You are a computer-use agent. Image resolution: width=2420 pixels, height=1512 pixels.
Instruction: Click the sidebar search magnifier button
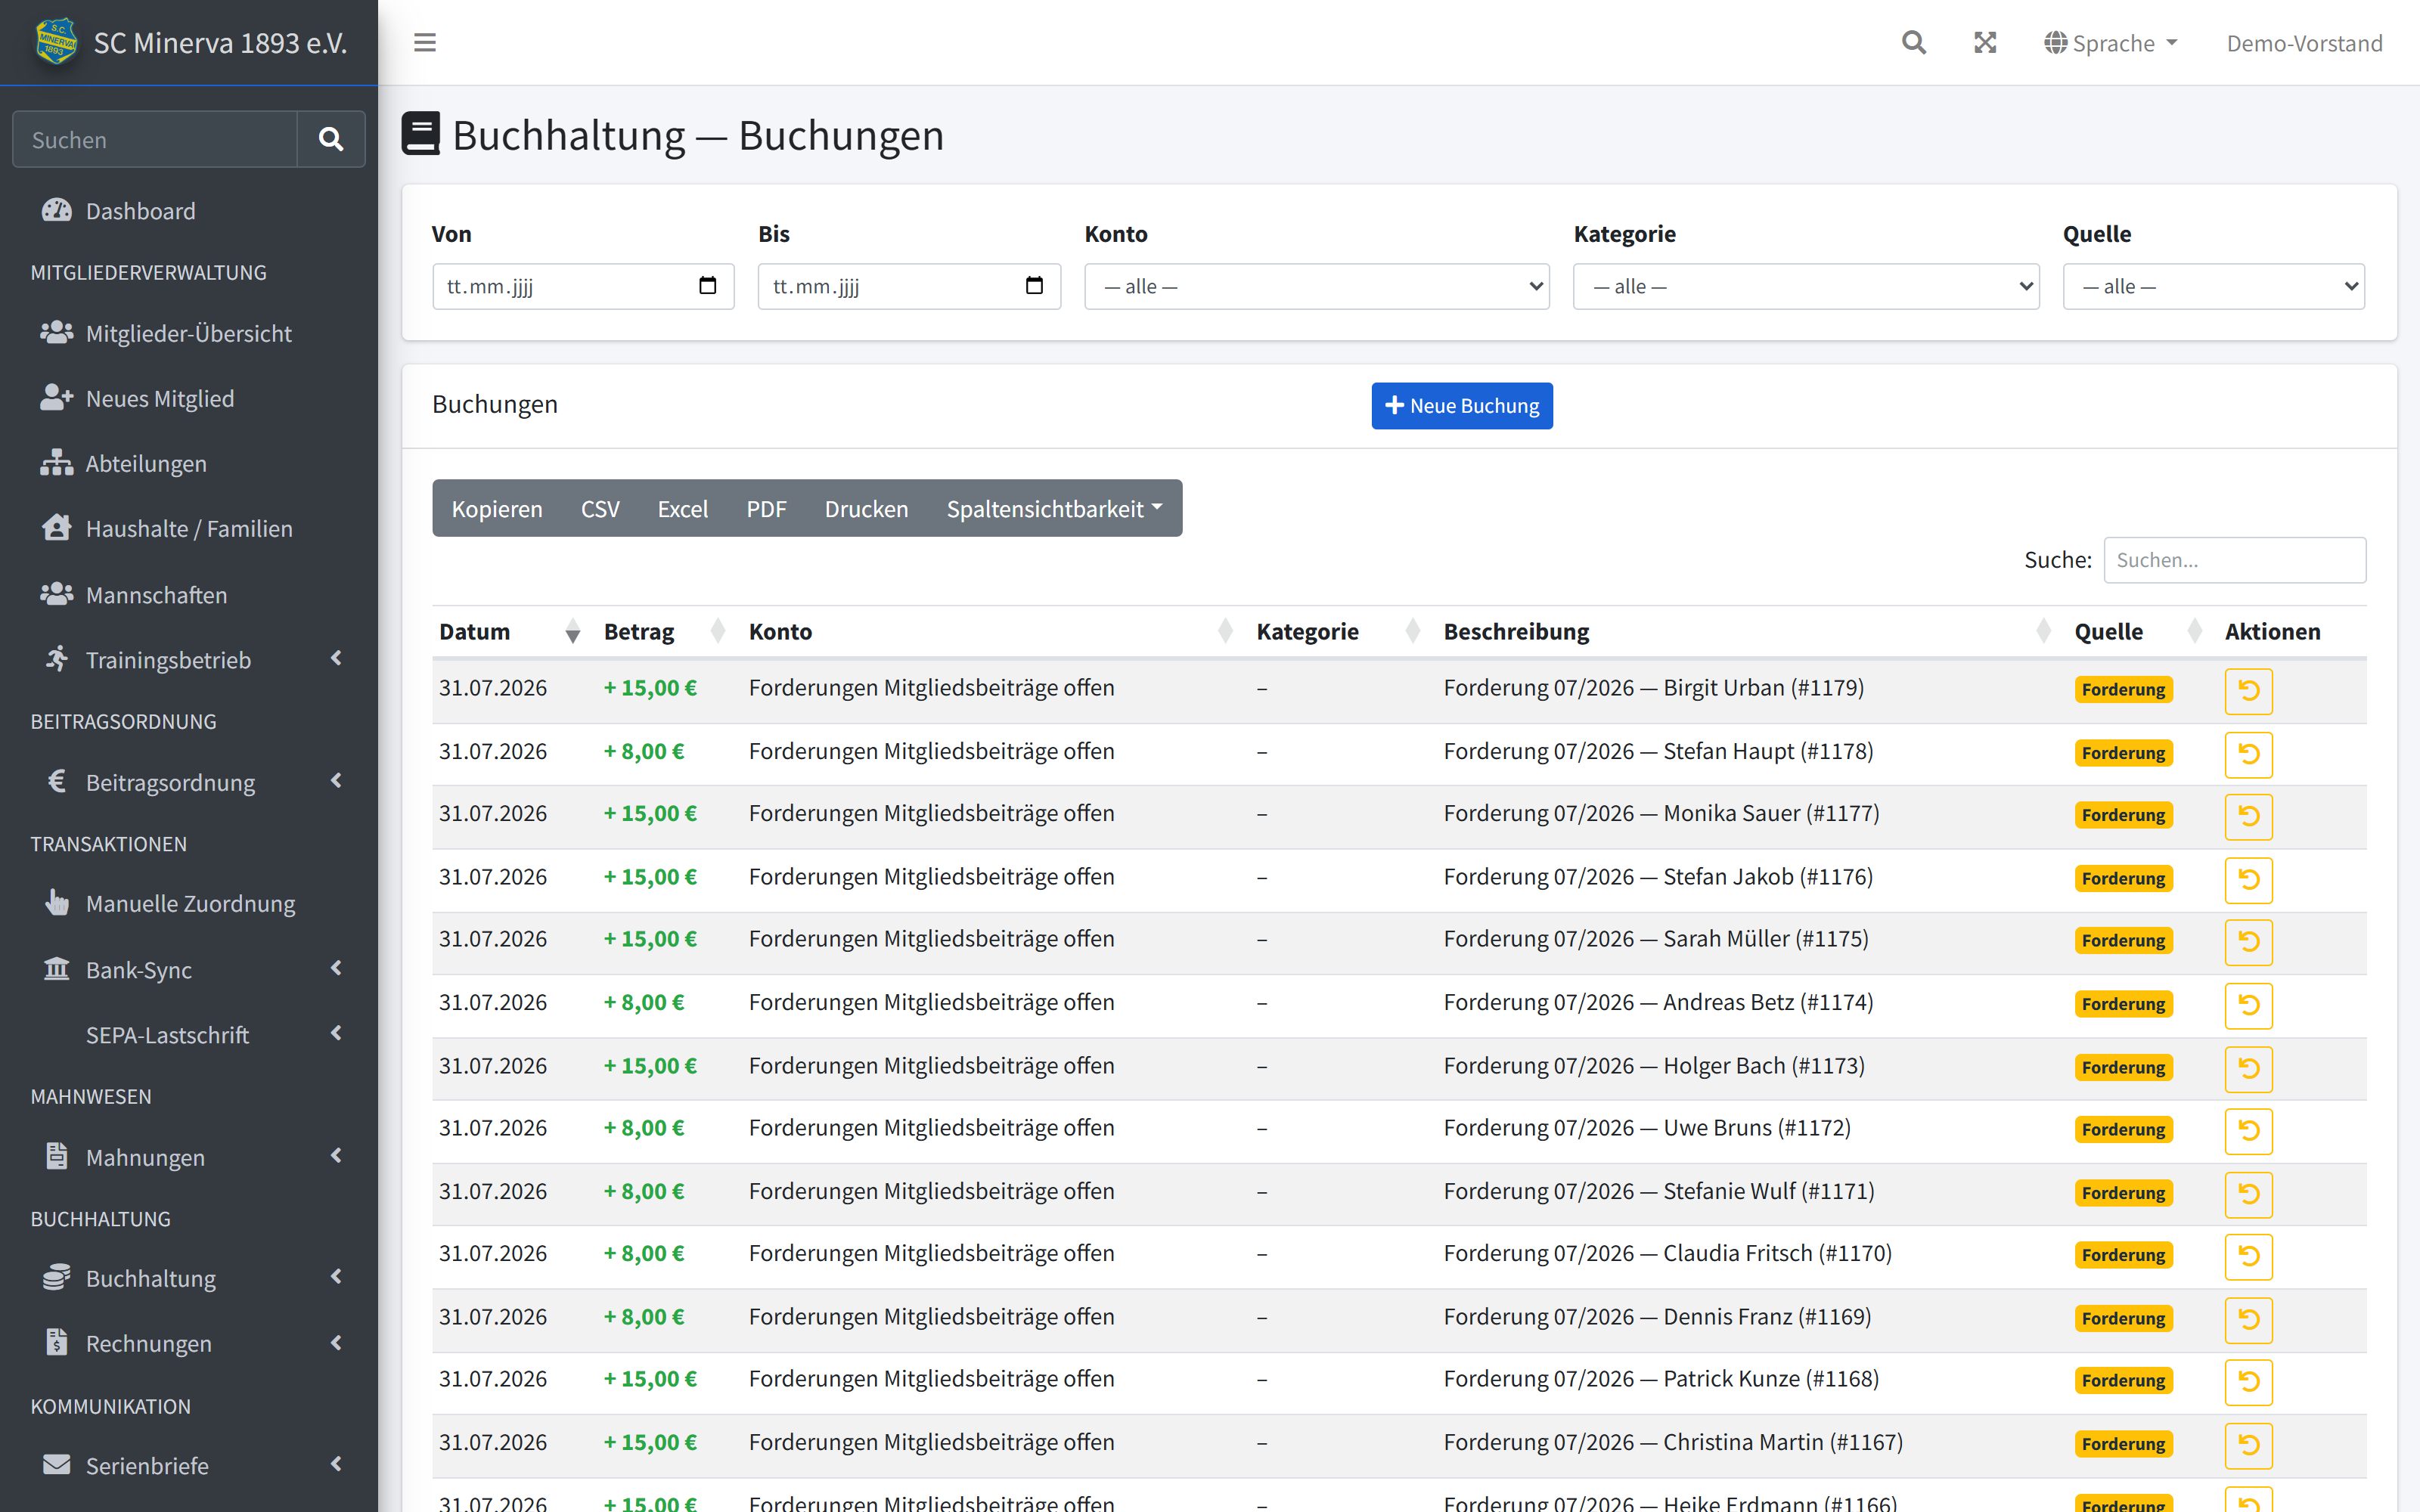click(x=331, y=139)
